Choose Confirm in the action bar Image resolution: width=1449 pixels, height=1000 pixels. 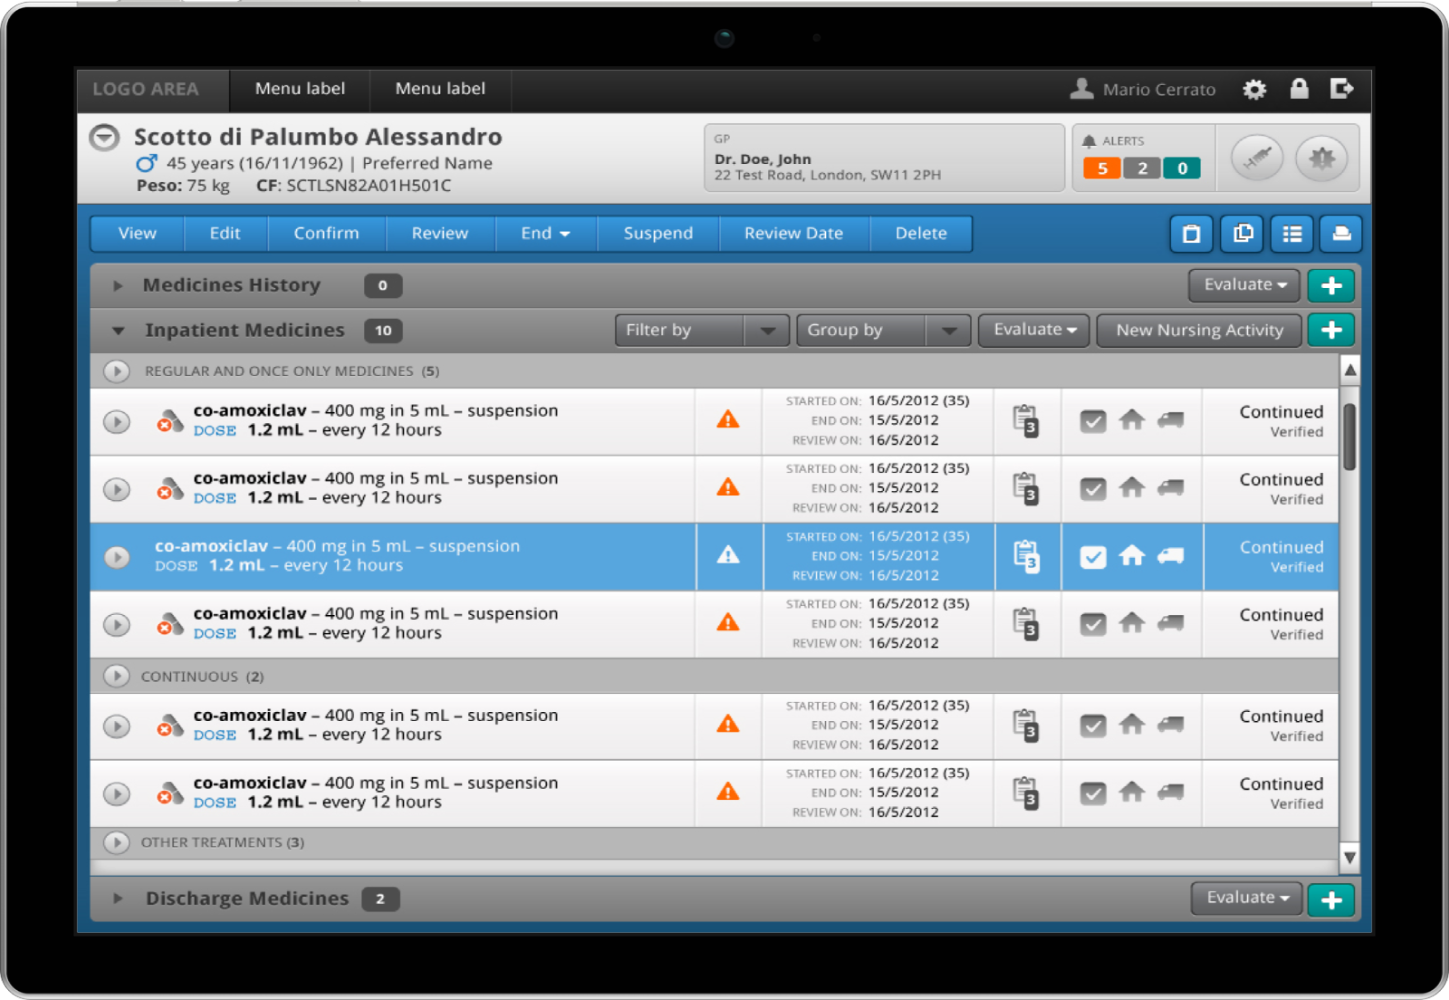326,234
